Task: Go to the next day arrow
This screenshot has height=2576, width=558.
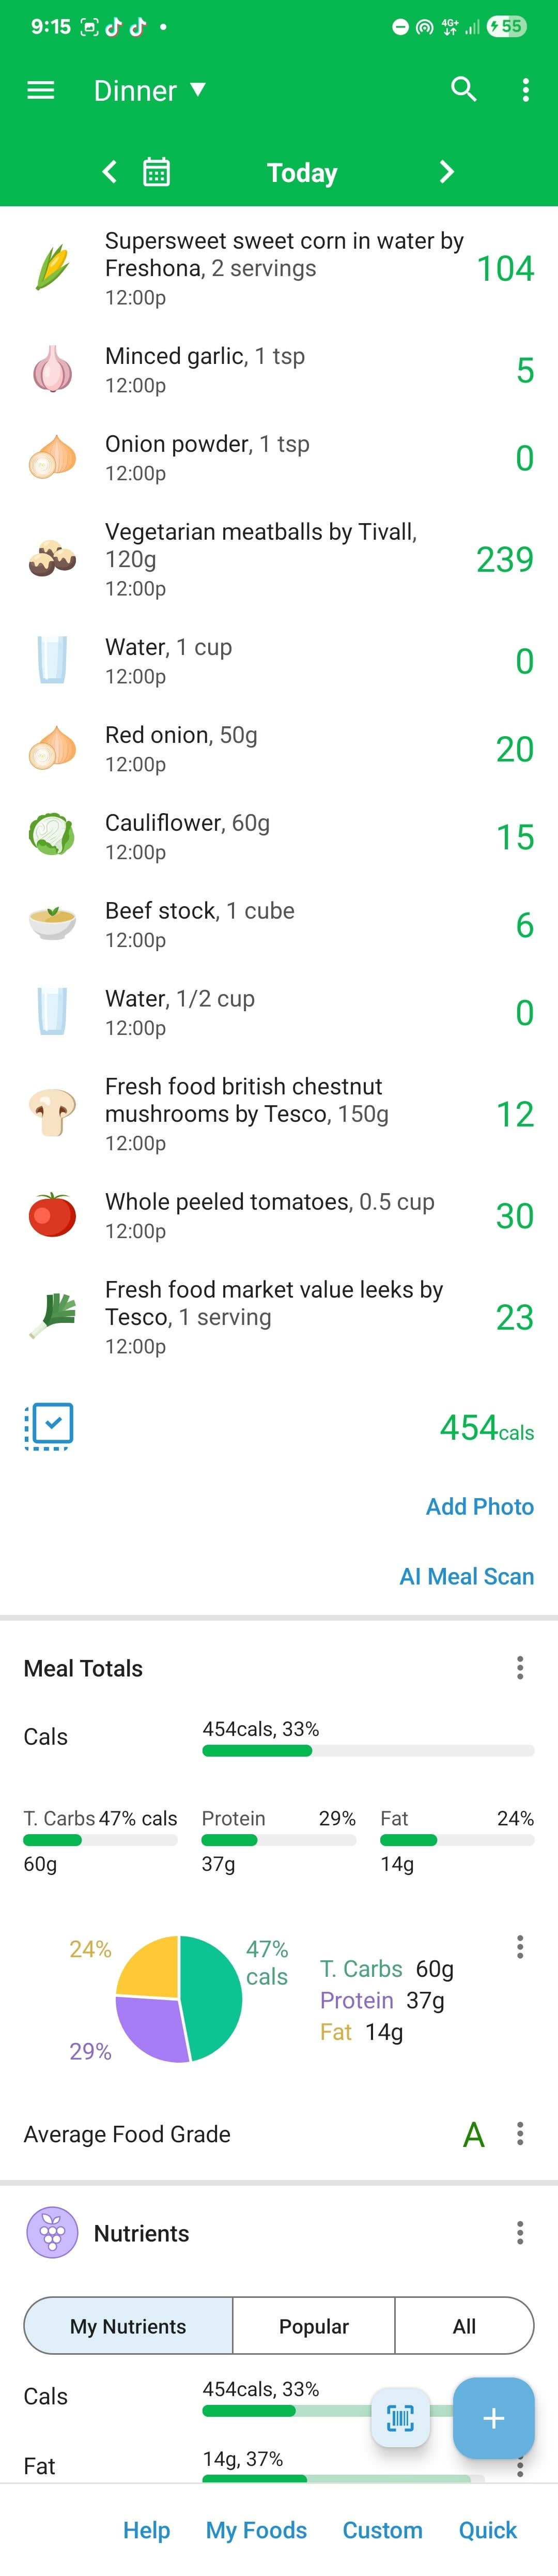Action: 446,173
